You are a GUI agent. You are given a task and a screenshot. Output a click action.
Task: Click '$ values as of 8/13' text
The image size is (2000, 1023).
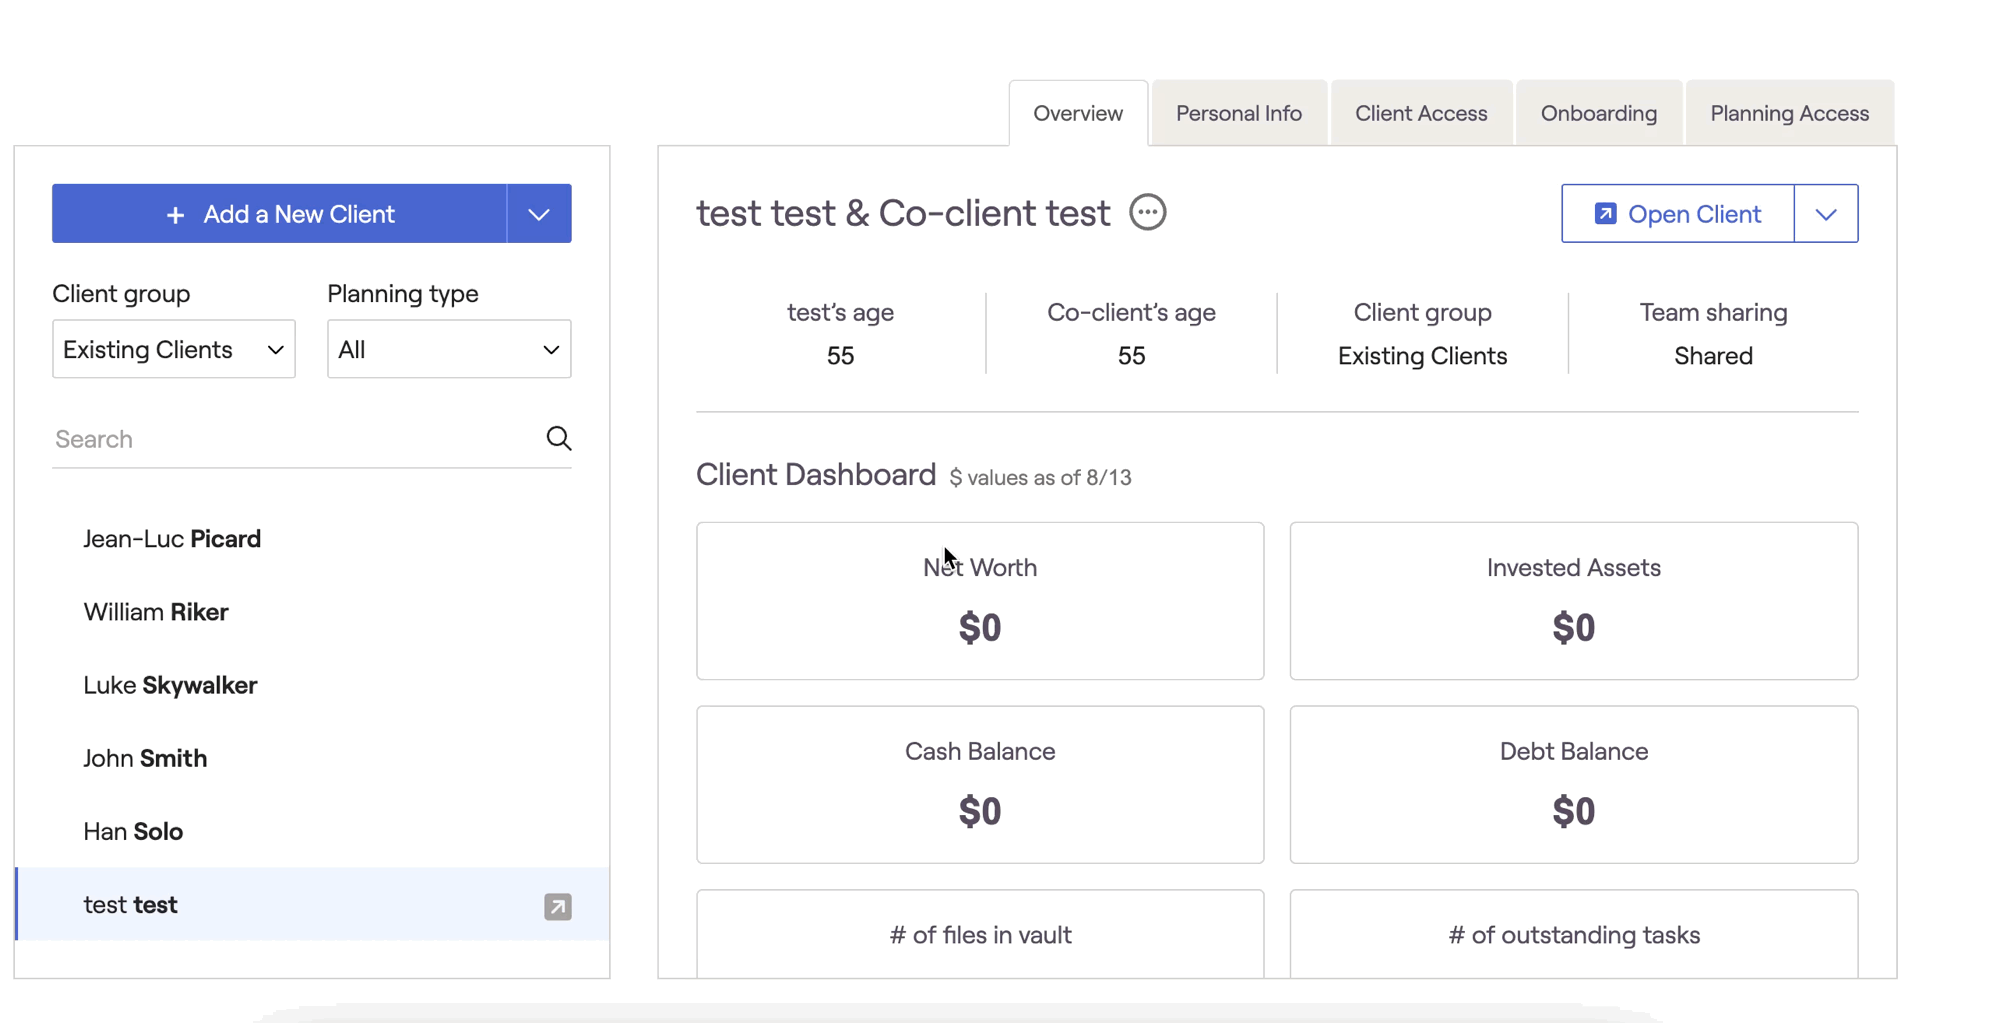pos(1040,478)
